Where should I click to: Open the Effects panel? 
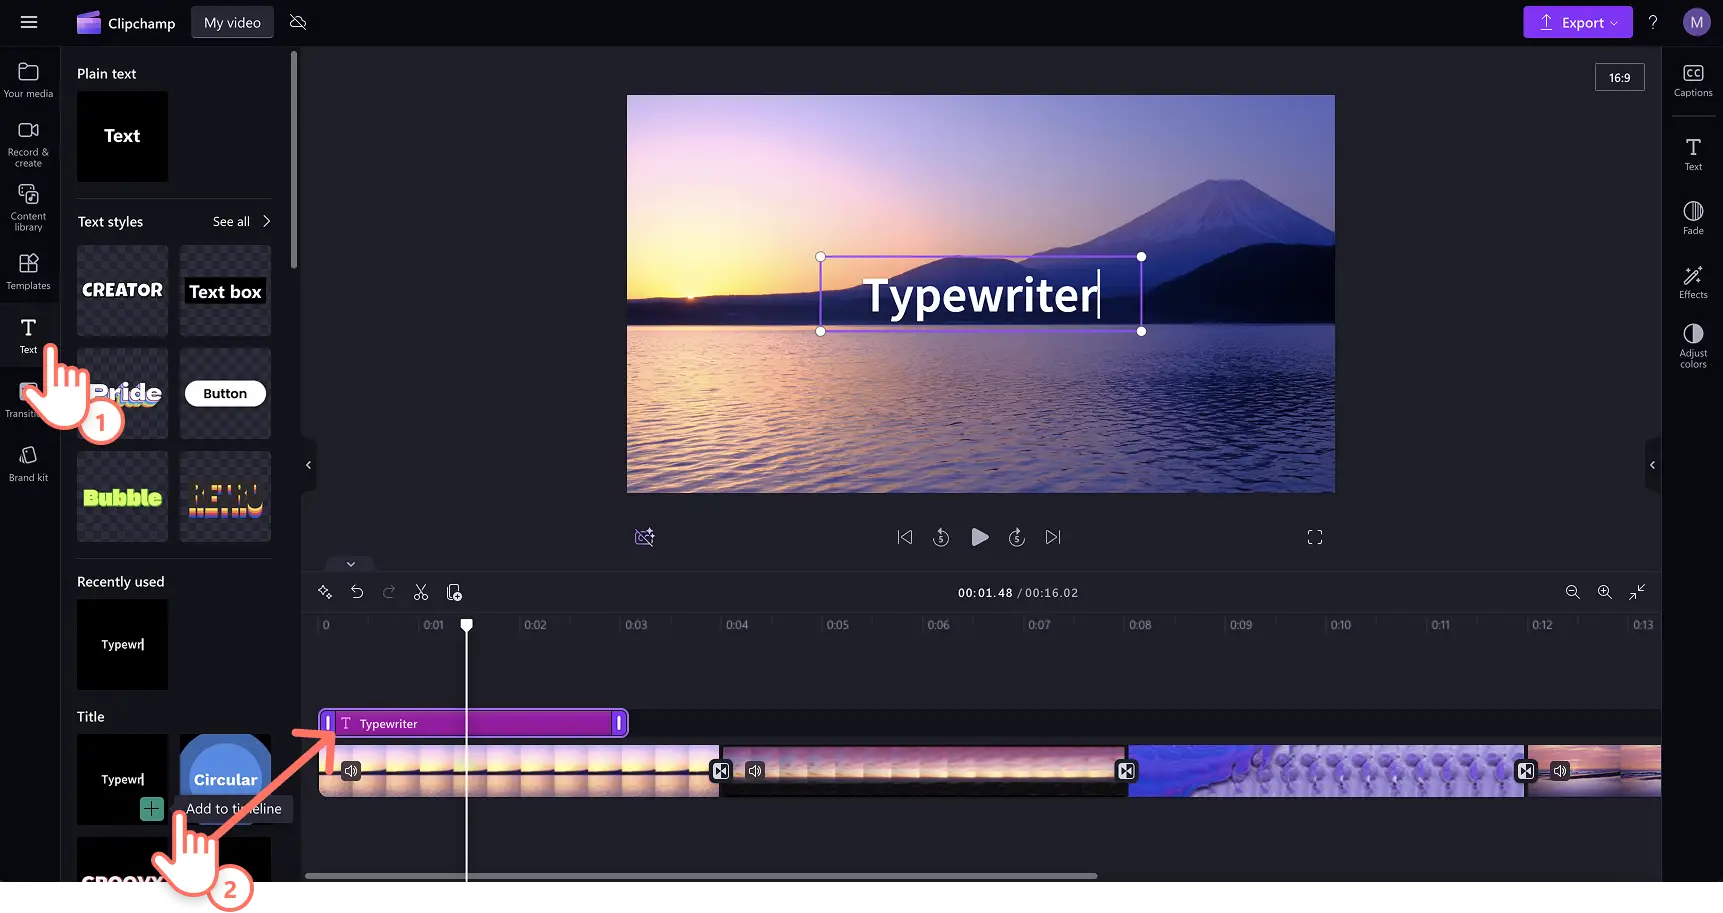tap(1692, 281)
